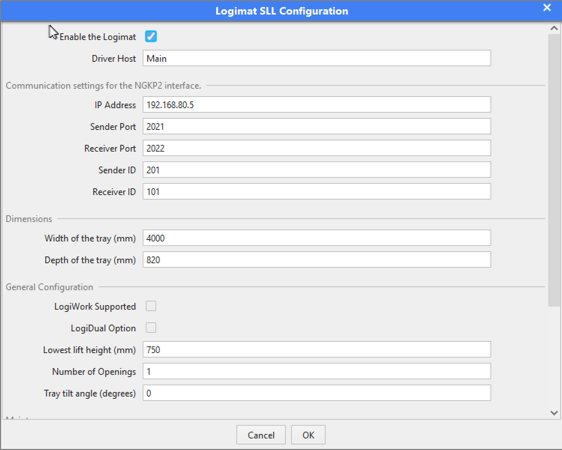This screenshot has height=450, width=562.
Task: Edit the Sender ID field
Action: pos(317,170)
